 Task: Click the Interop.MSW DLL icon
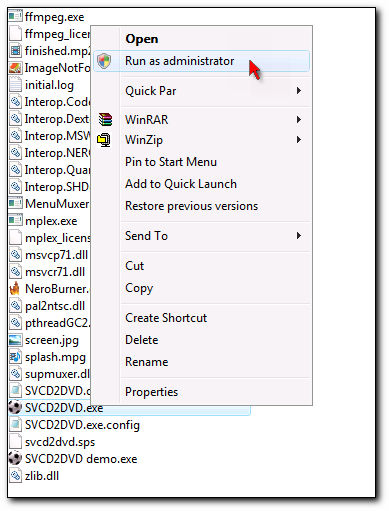coord(15,135)
